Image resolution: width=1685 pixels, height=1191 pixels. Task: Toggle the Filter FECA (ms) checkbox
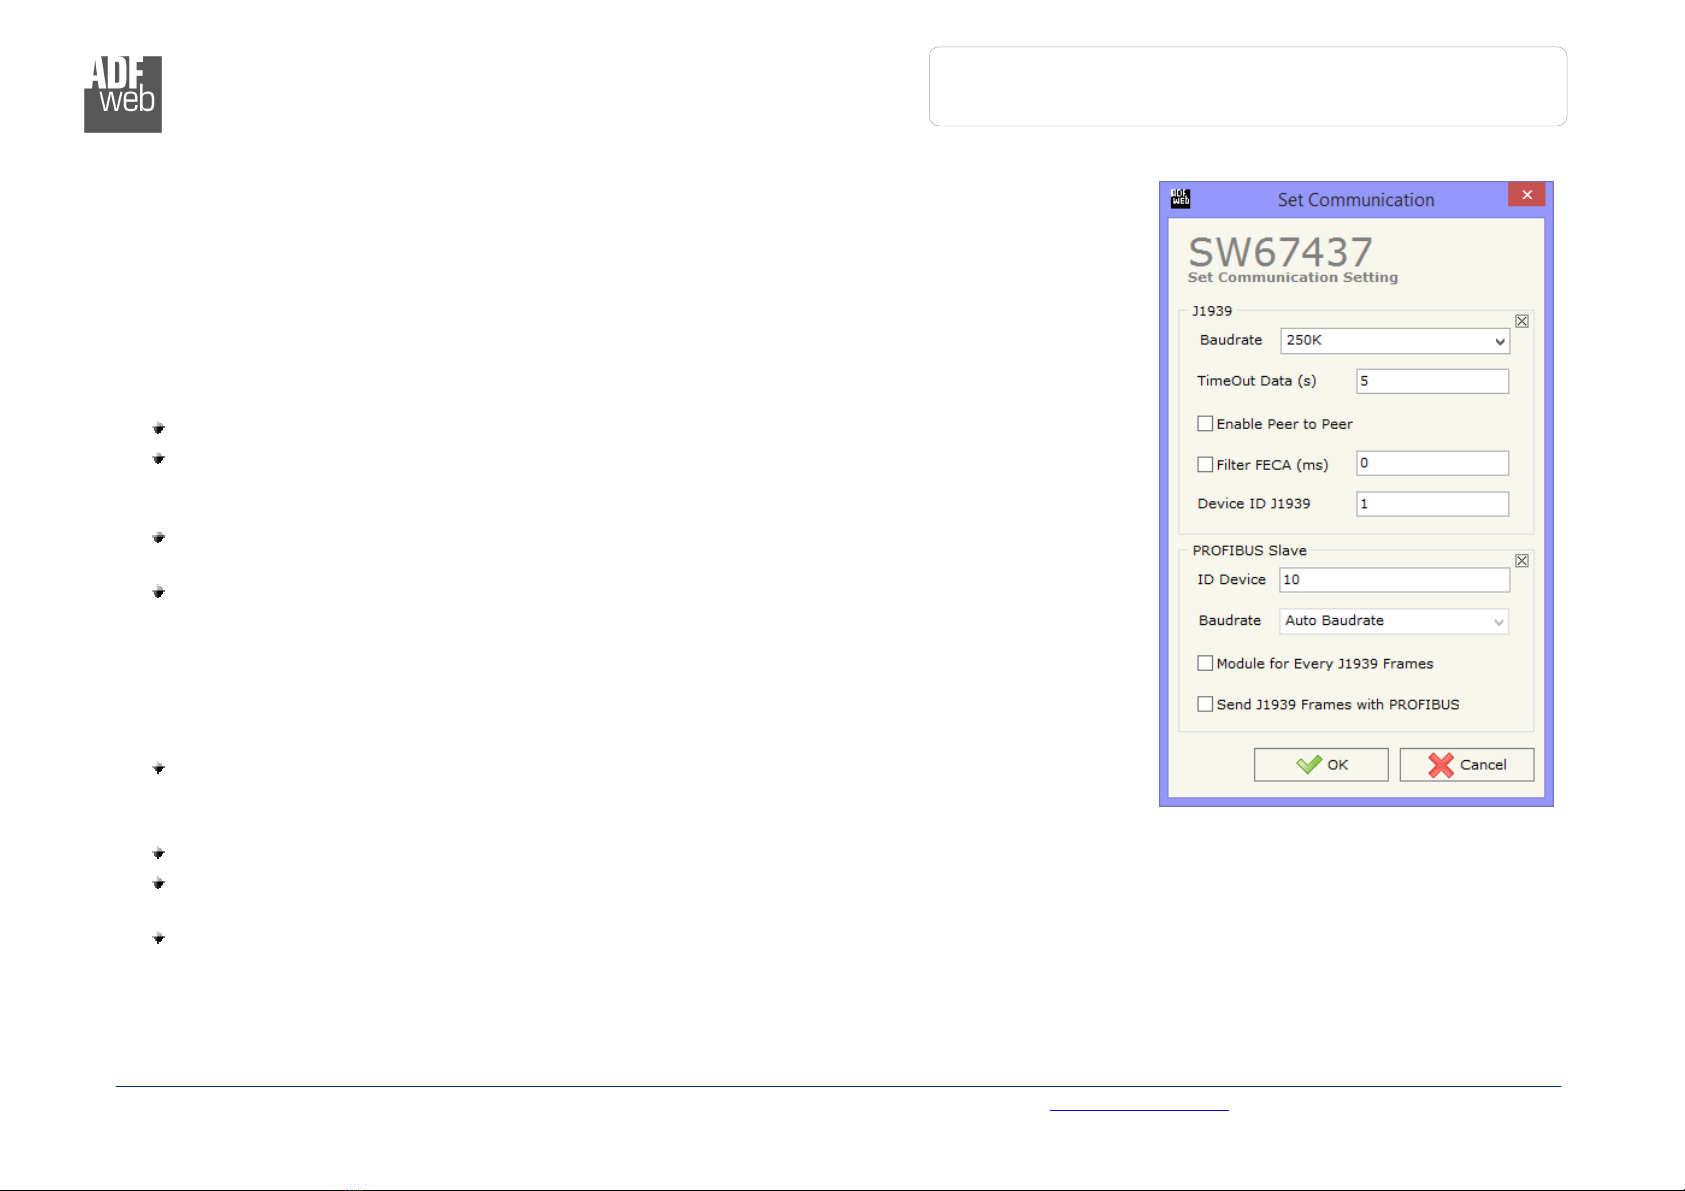coord(1205,464)
